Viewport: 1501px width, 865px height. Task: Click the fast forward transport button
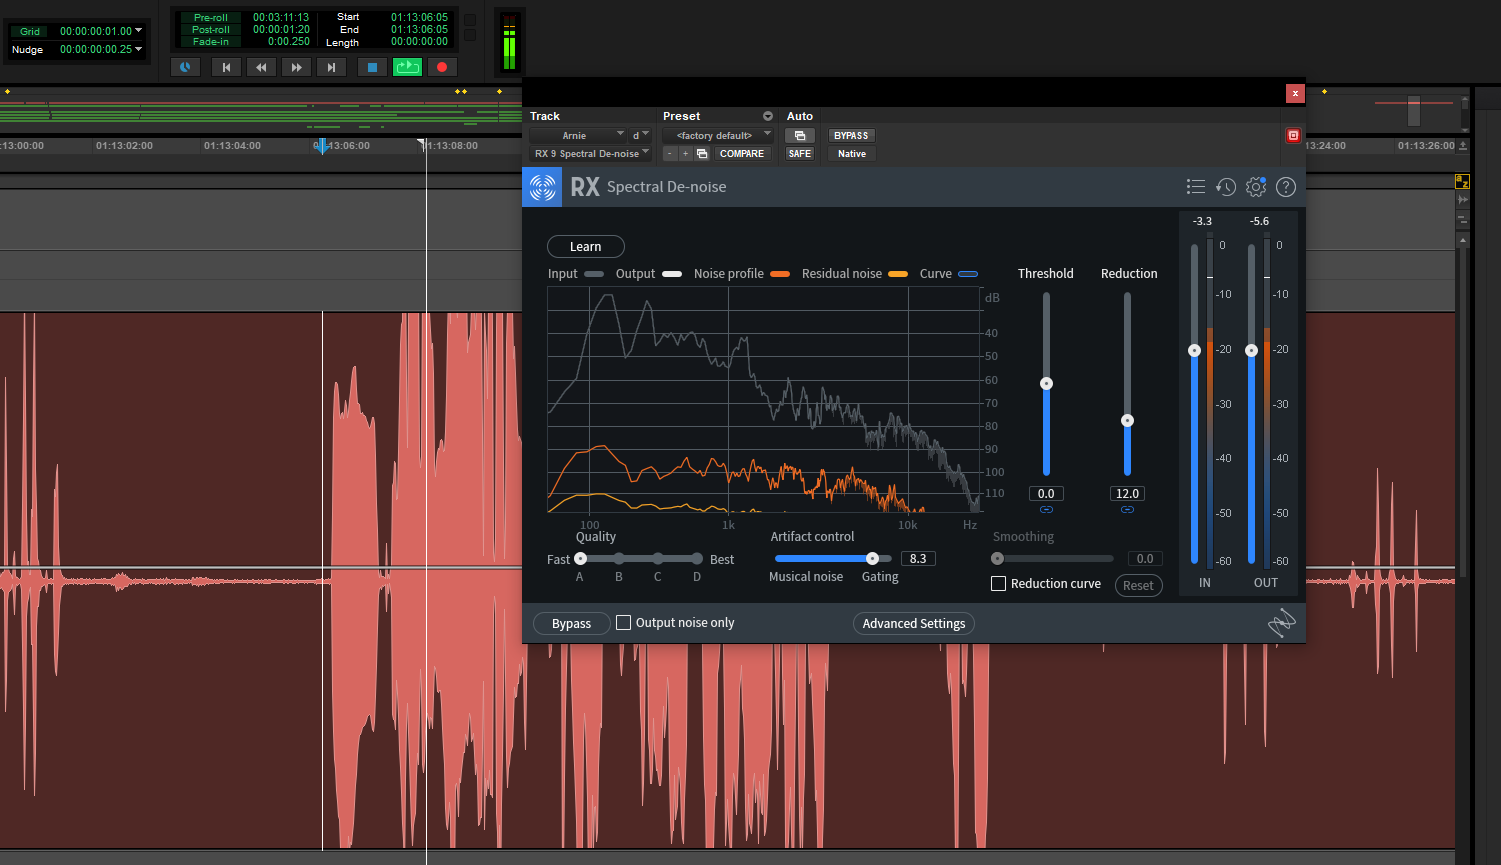[296, 67]
